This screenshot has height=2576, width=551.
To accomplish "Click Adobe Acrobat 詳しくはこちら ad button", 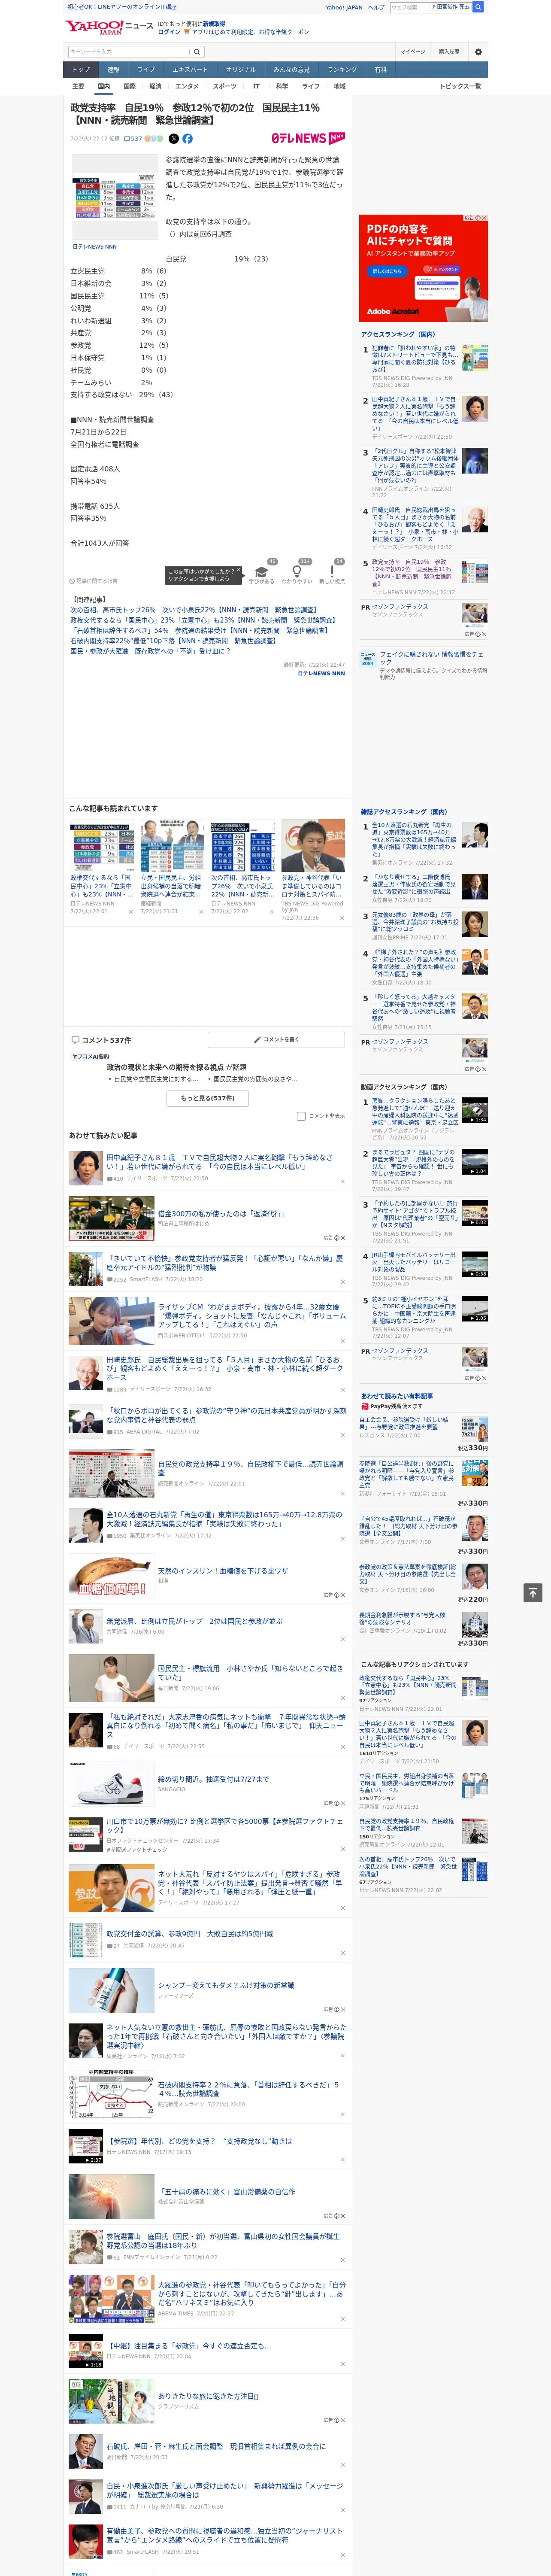I will tap(388, 271).
